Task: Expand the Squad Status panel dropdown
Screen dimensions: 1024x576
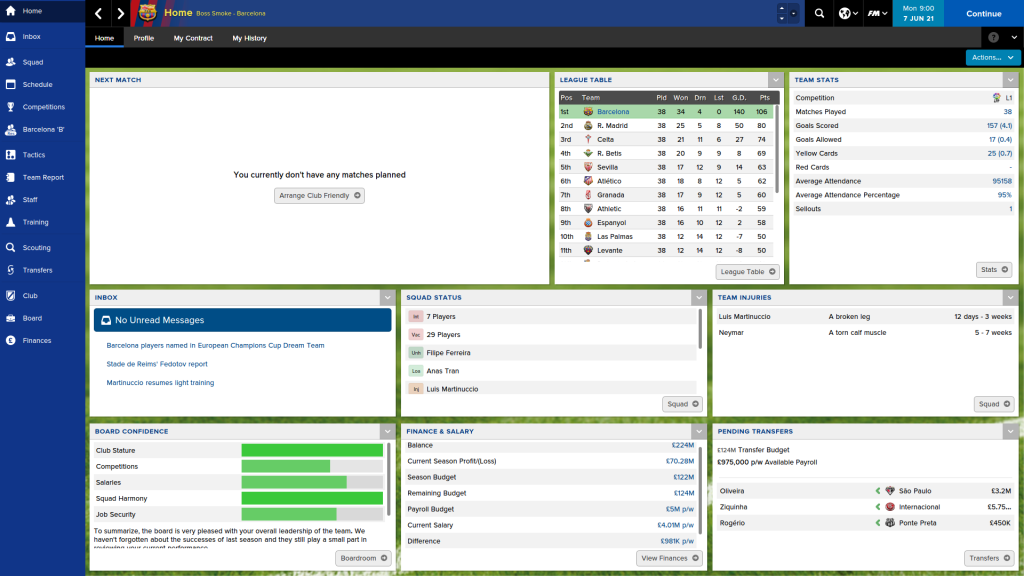Action: point(699,297)
